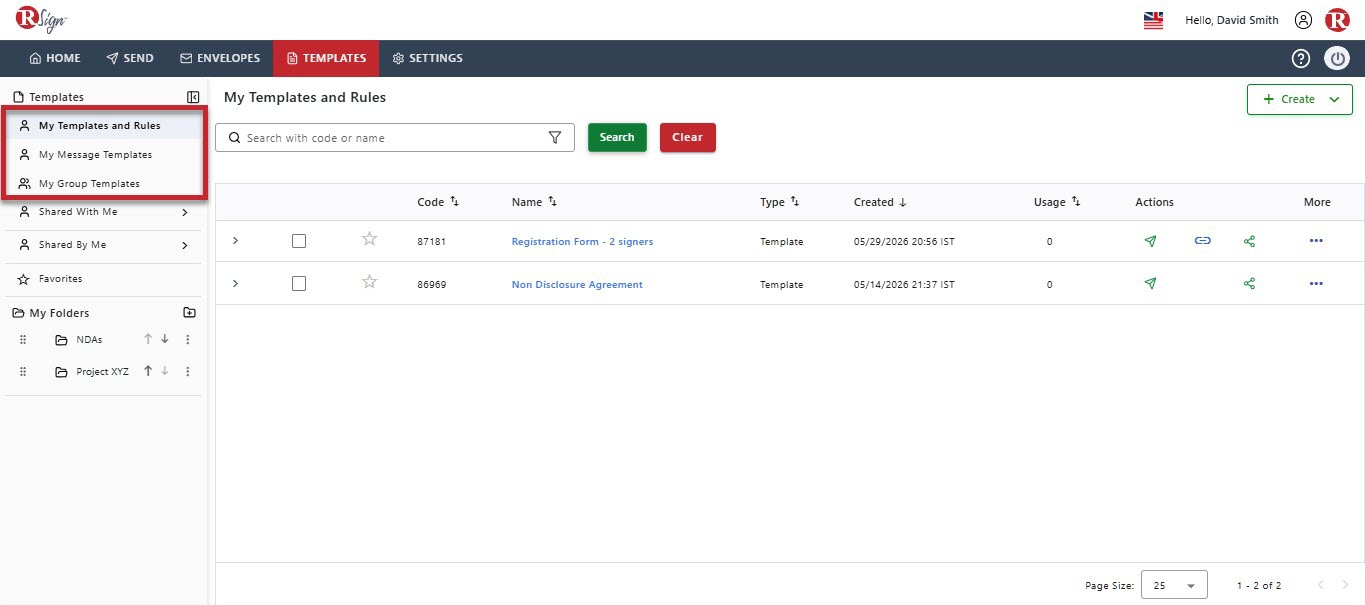Check the box for Non Disclosure Agreement
The height and width of the screenshot is (605, 1365).
(x=299, y=284)
